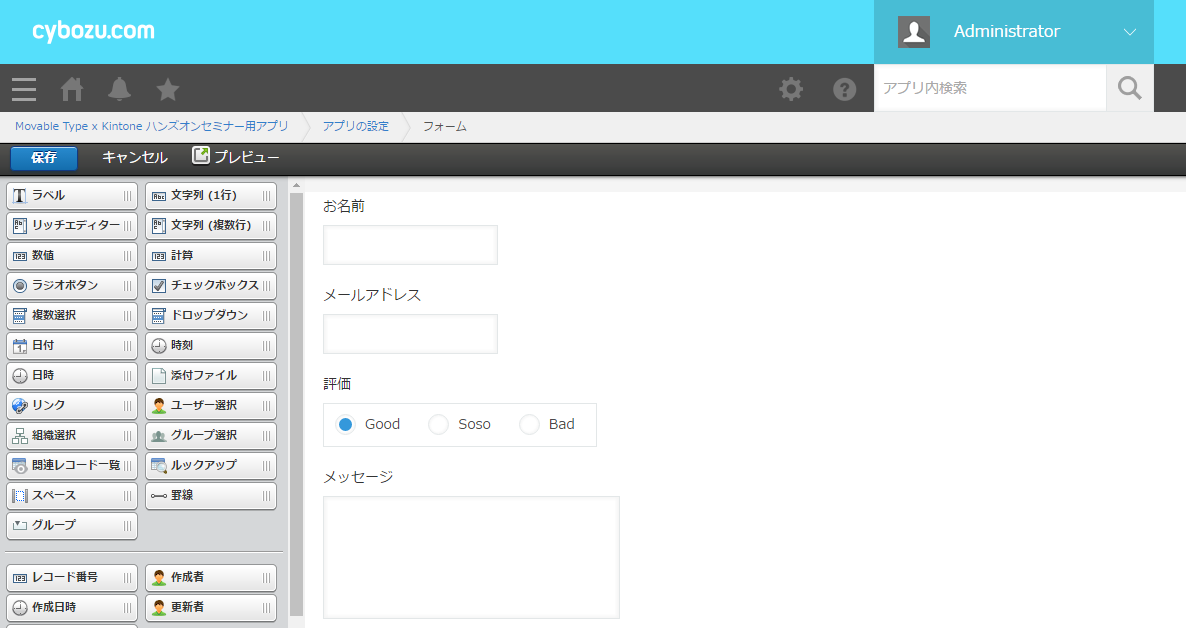Select the Good radio option
1186x628 pixels.
[346, 424]
